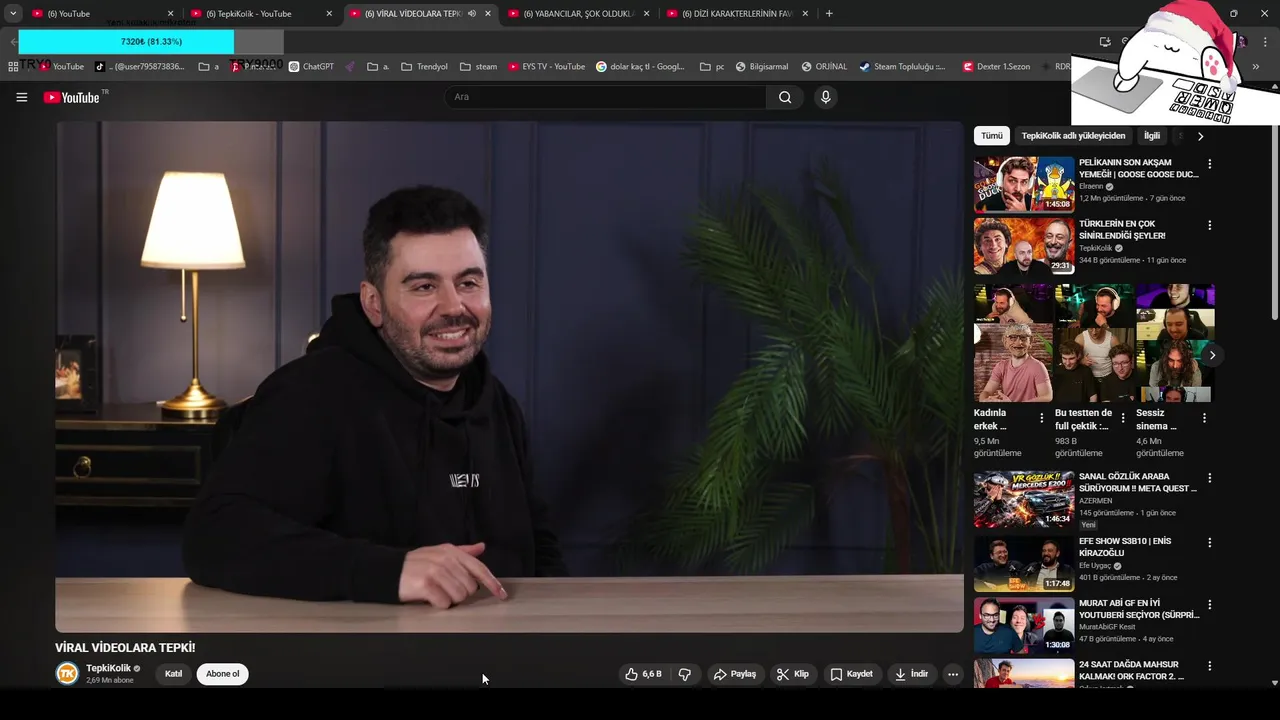The width and height of the screenshot is (1280, 720).
Task: Open the ChatGPT bookmark
Action: (311, 67)
